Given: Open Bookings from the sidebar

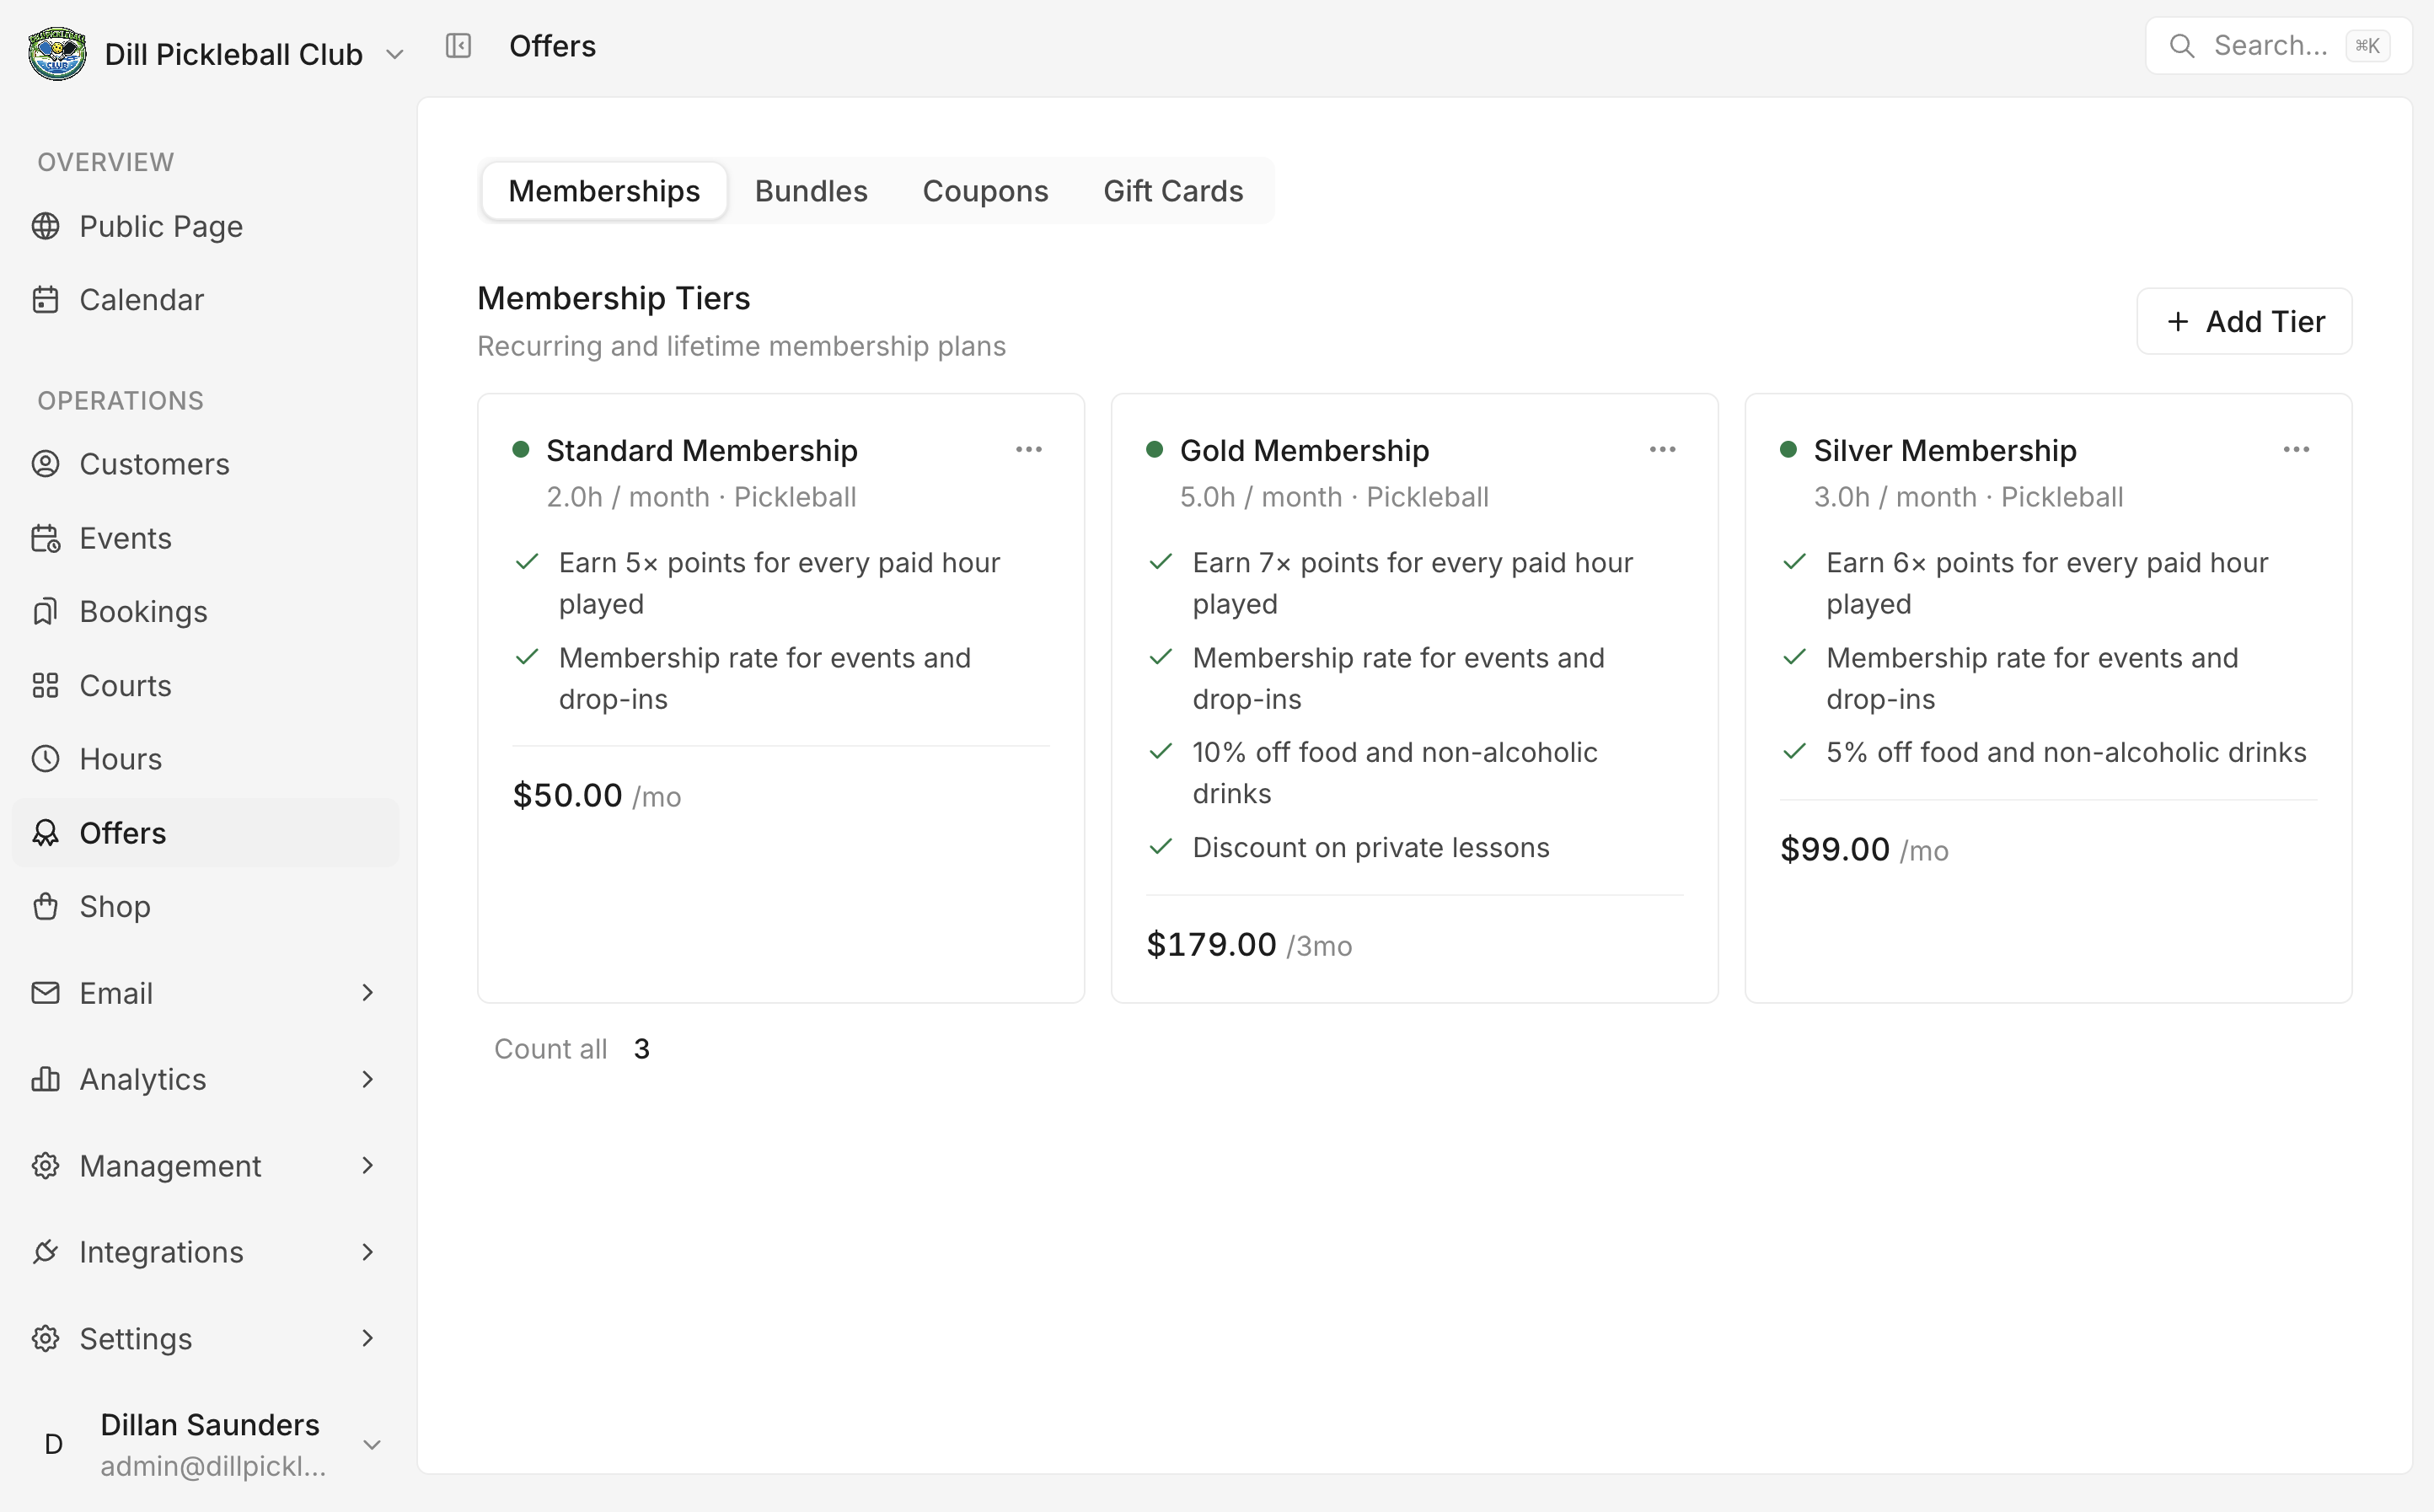Looking at the screenshot, I should tap(205, 611).
